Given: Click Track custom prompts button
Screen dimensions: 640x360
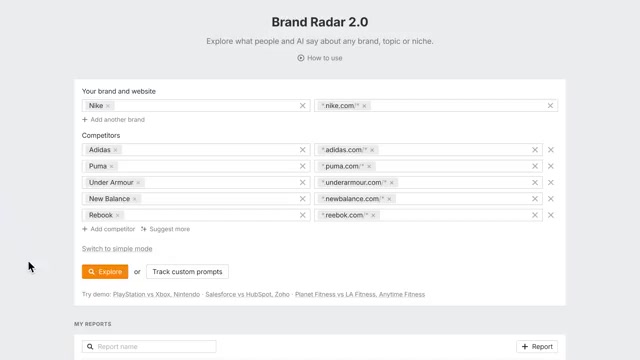Looking at the screenshot, I should (x=187, y=272).
